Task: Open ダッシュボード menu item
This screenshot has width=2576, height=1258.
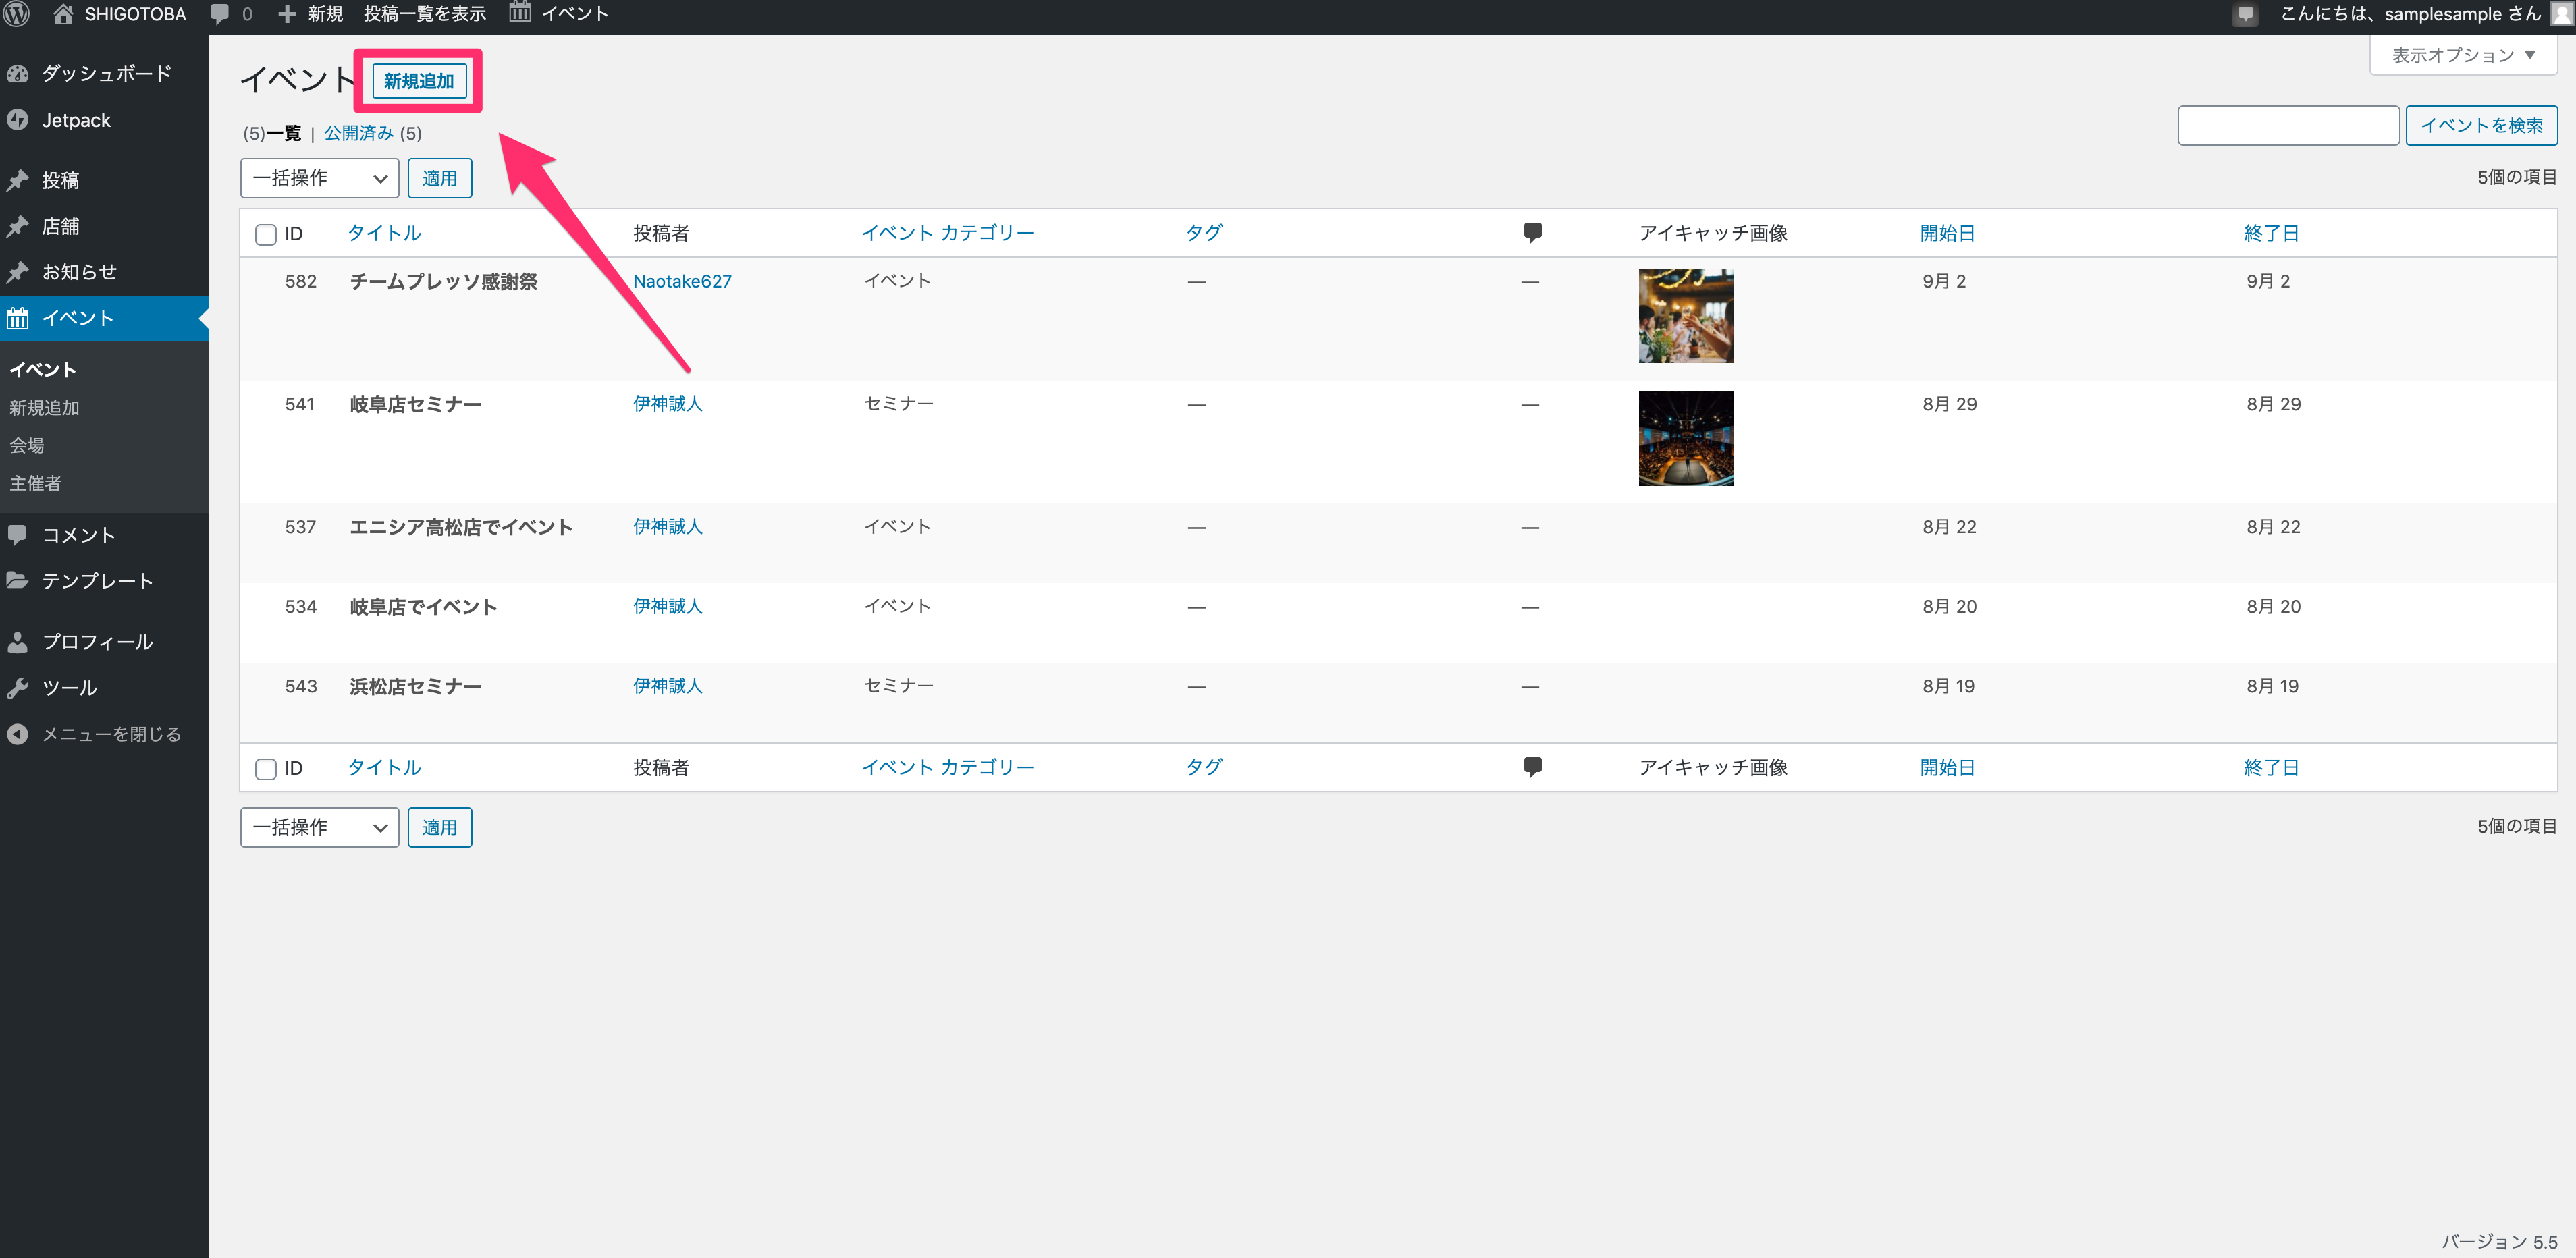Action: click(x=106, y=74)
